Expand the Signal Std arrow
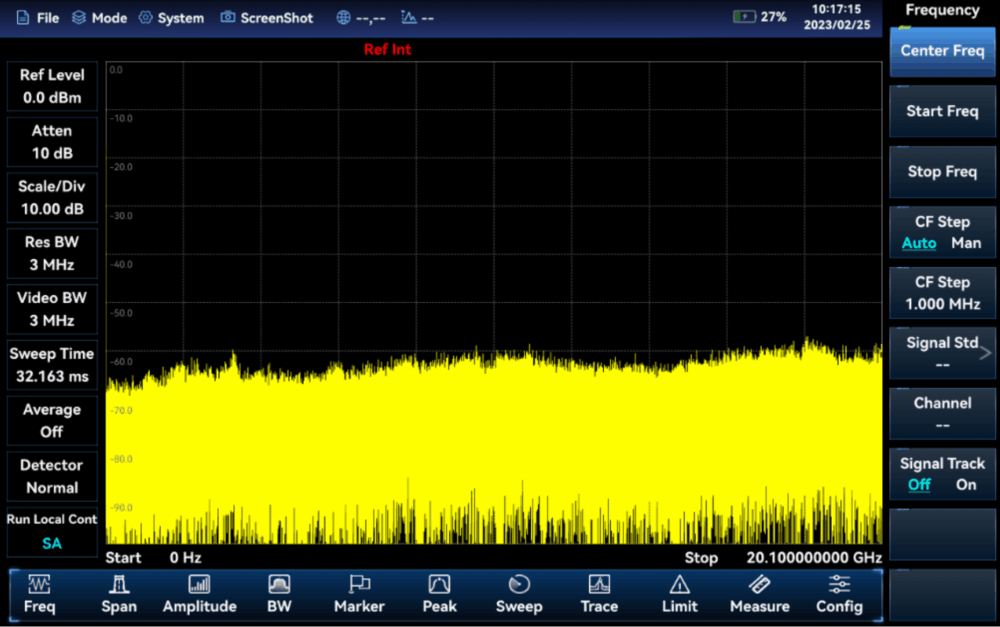Viewport: 1000px width, 627px height. [x=985, y=352]
